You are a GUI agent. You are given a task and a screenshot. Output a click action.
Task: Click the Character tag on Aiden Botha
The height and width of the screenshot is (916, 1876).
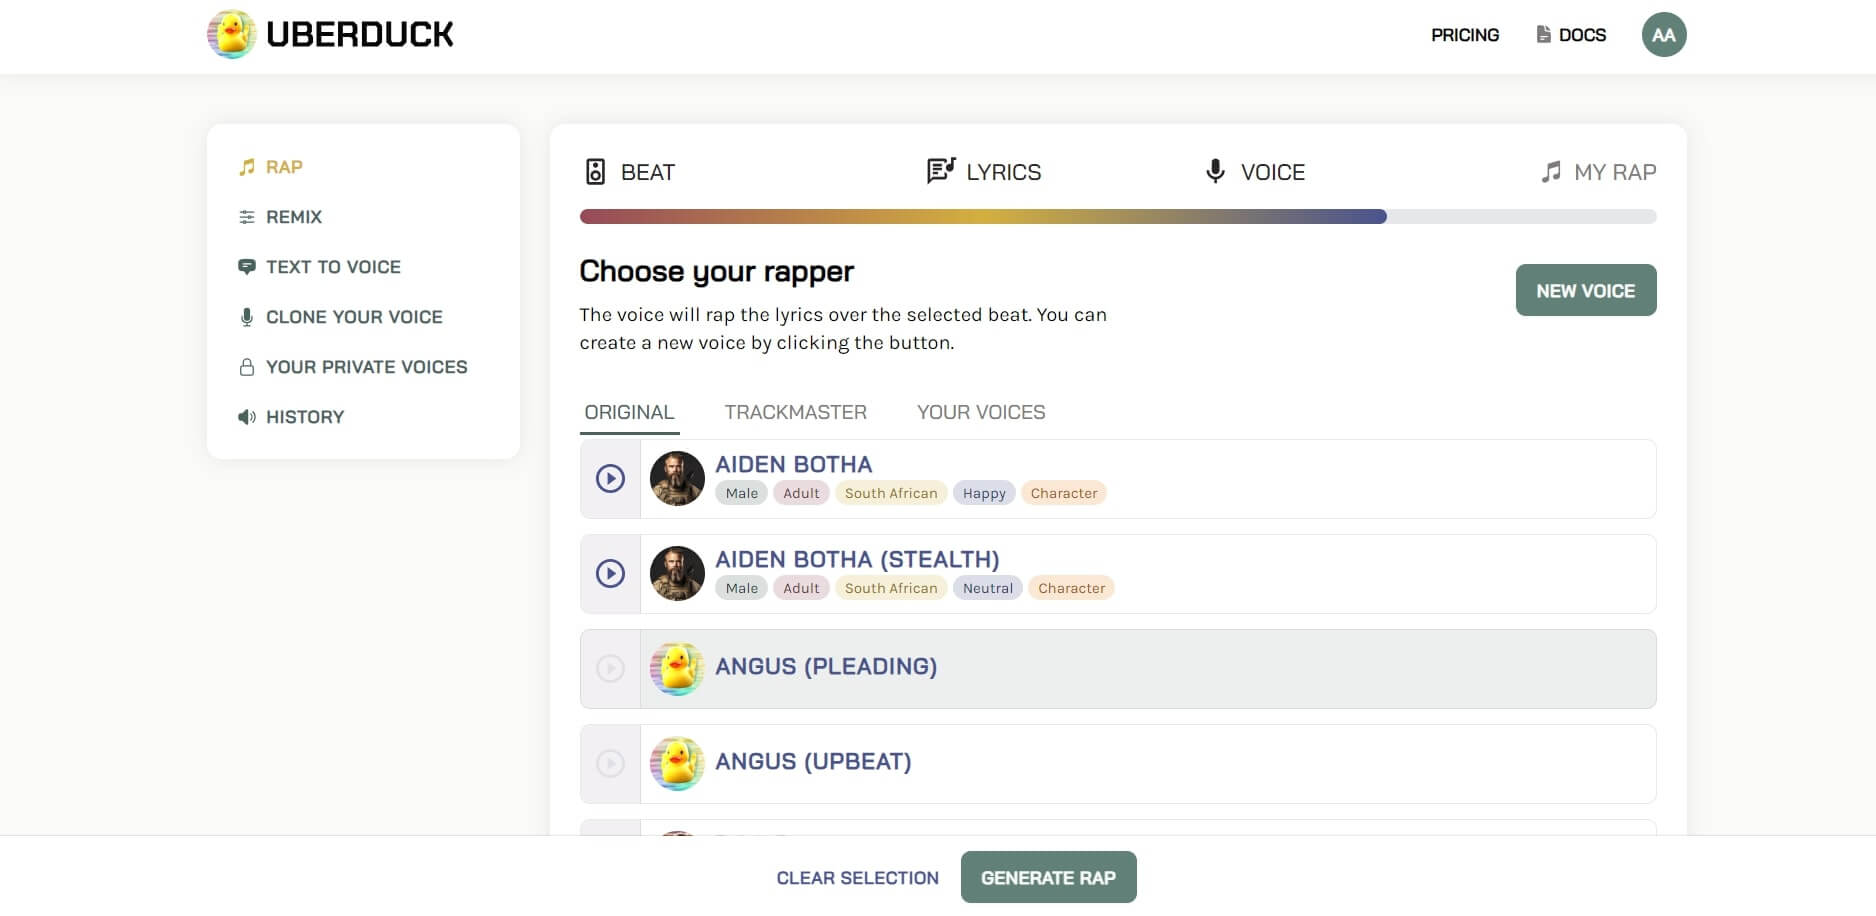pyautogui.click(x=1064, y=493)
